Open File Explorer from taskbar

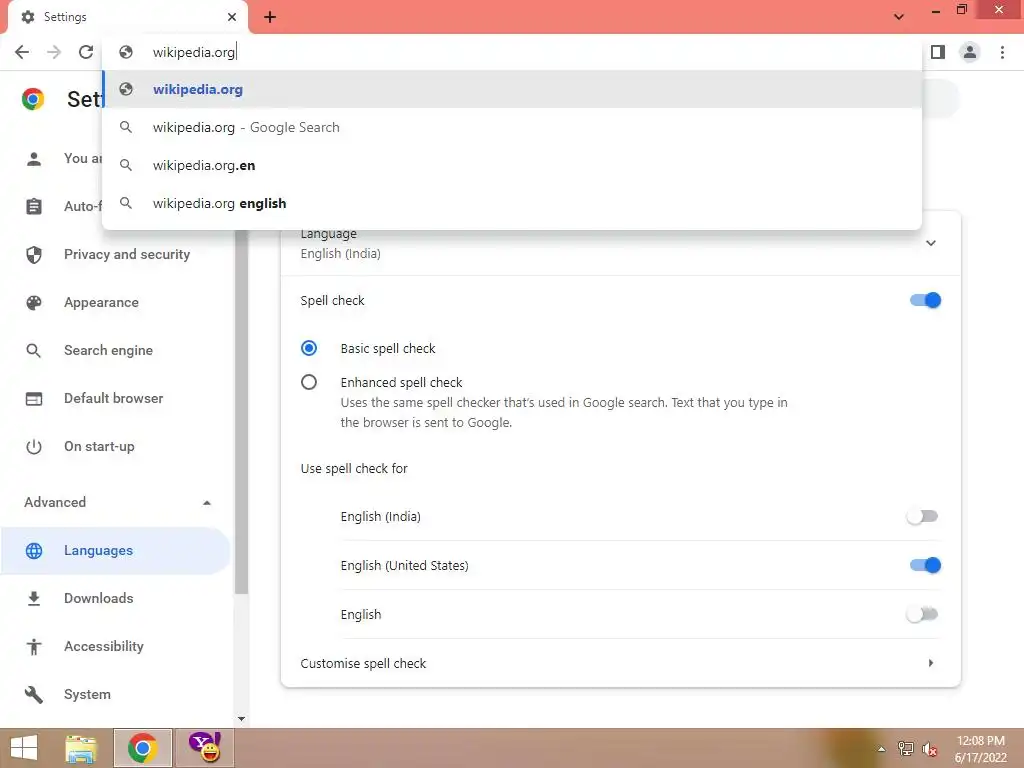(81, 748)
